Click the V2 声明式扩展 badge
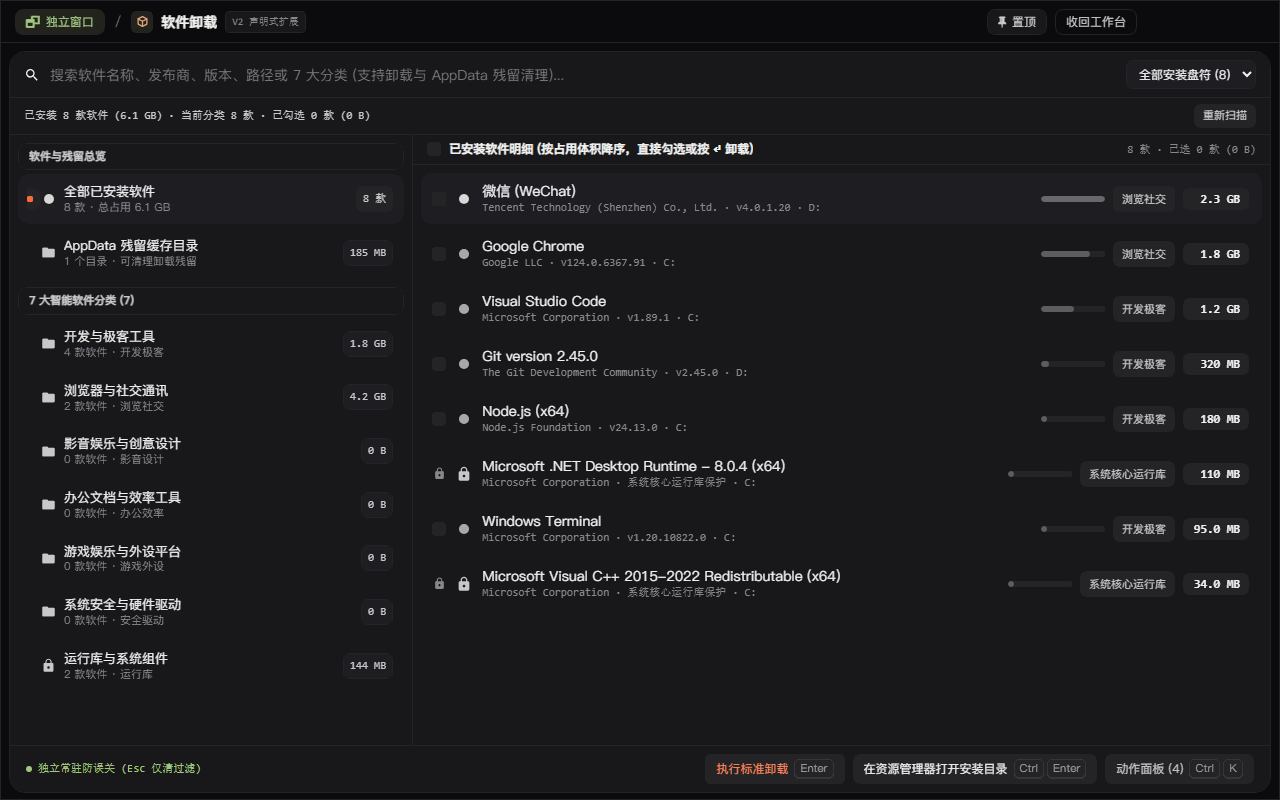The image size is (1280, 800). (x=265, y=22)
